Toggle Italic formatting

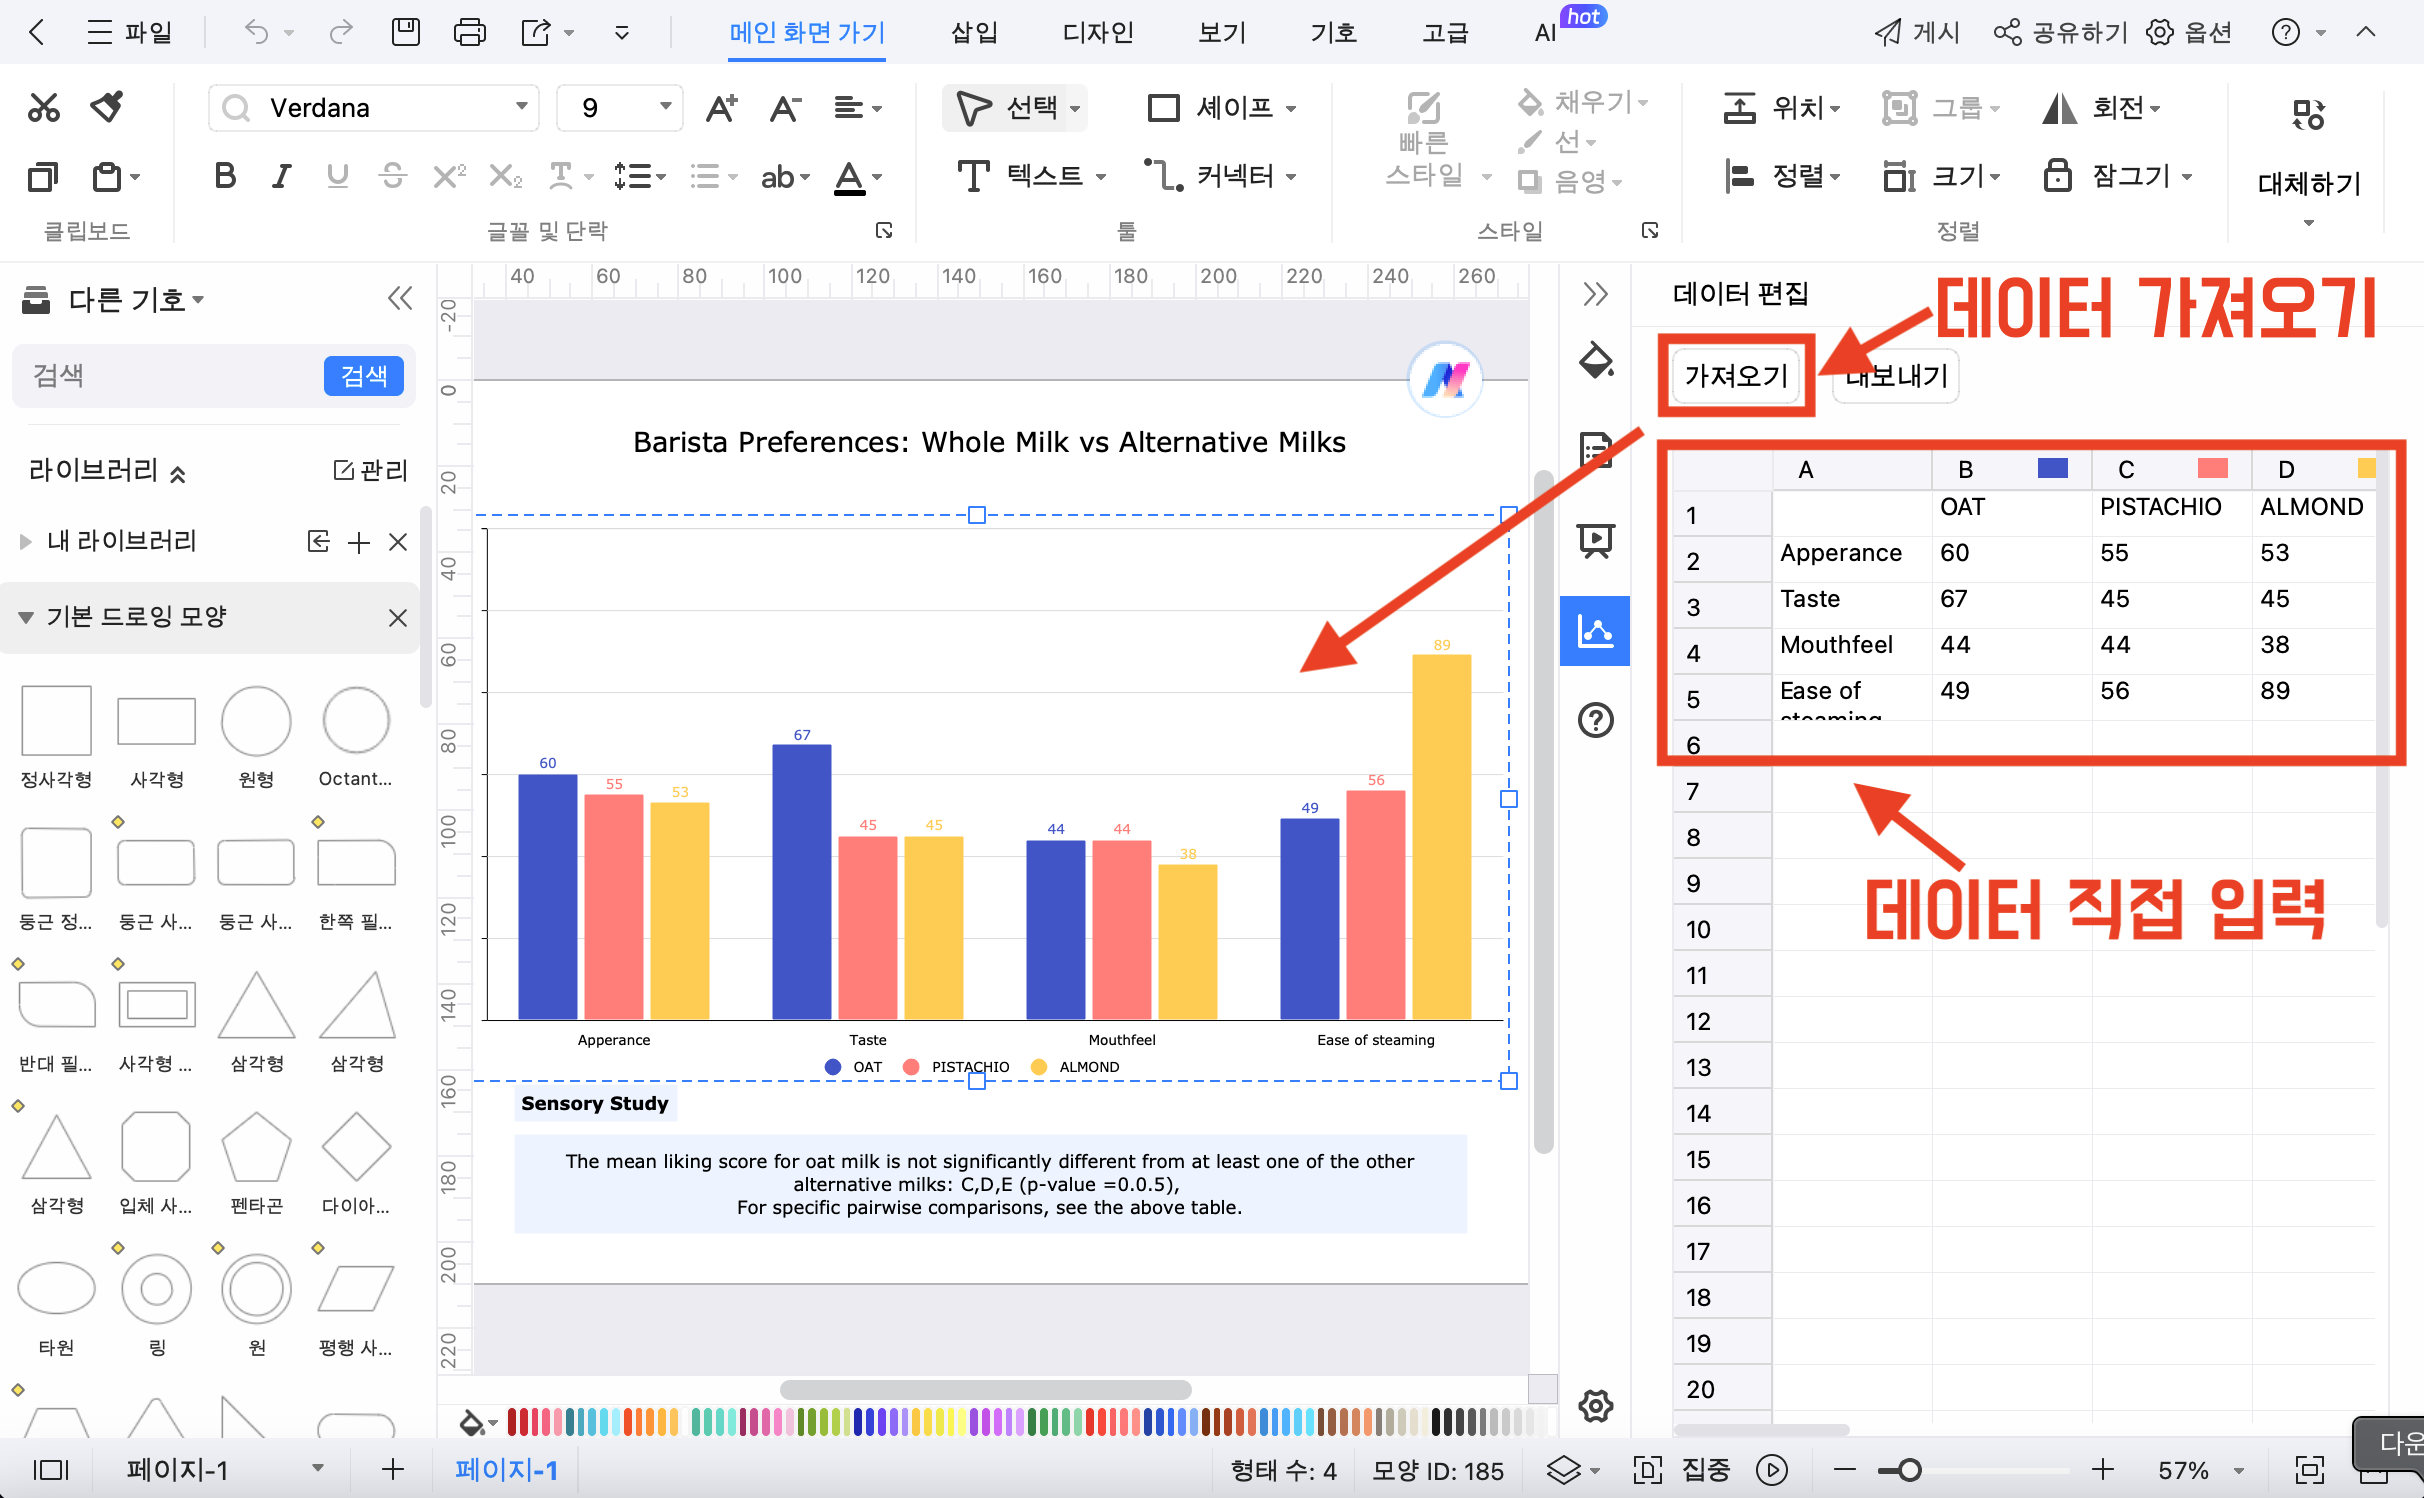[x=282, y=177]
